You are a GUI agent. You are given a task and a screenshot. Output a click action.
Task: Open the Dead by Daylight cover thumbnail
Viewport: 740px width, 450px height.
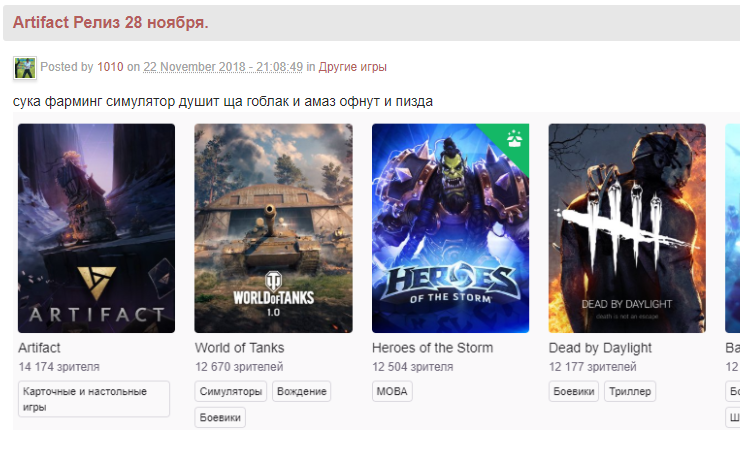pyautogui.click(x=627, y=228)
